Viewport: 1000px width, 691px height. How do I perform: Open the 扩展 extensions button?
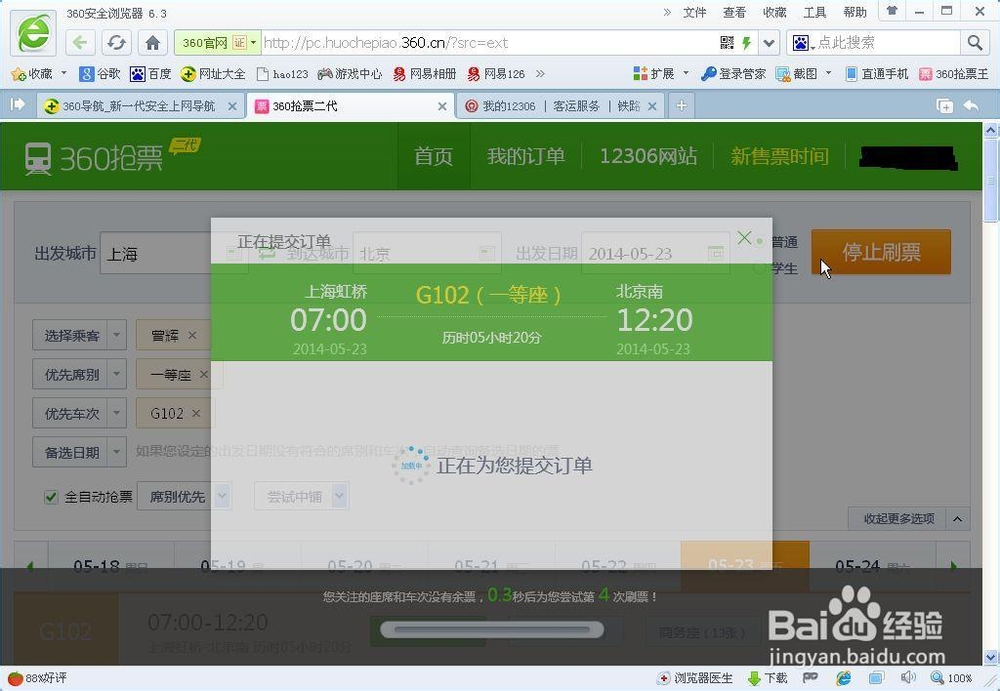[654, 74]
